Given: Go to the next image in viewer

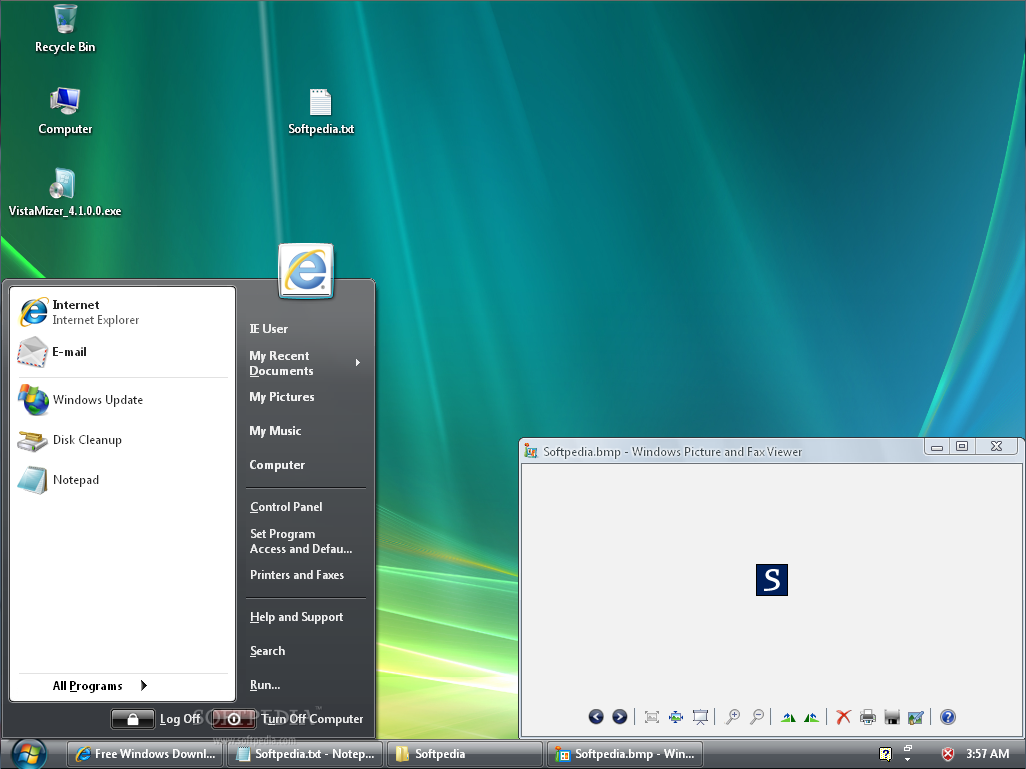Looking at the screenshot, I should (619, 717).
